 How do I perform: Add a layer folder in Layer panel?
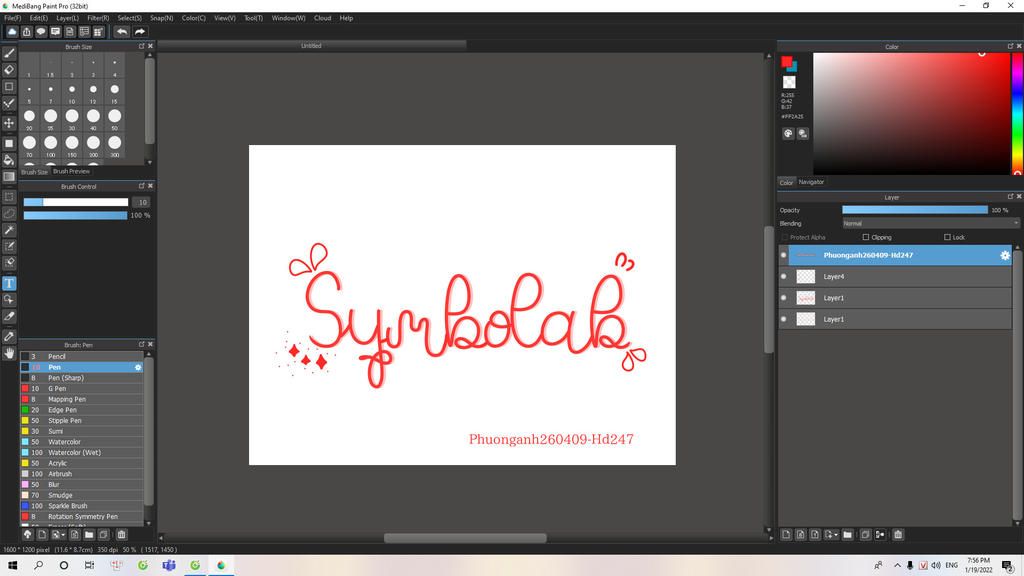tap(848, 535)
